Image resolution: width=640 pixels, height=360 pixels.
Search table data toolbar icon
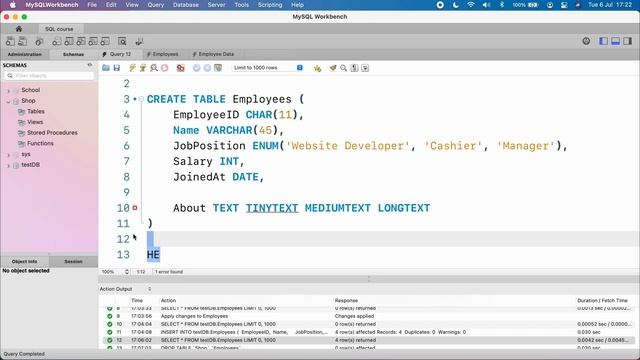(x=122, y=41)
